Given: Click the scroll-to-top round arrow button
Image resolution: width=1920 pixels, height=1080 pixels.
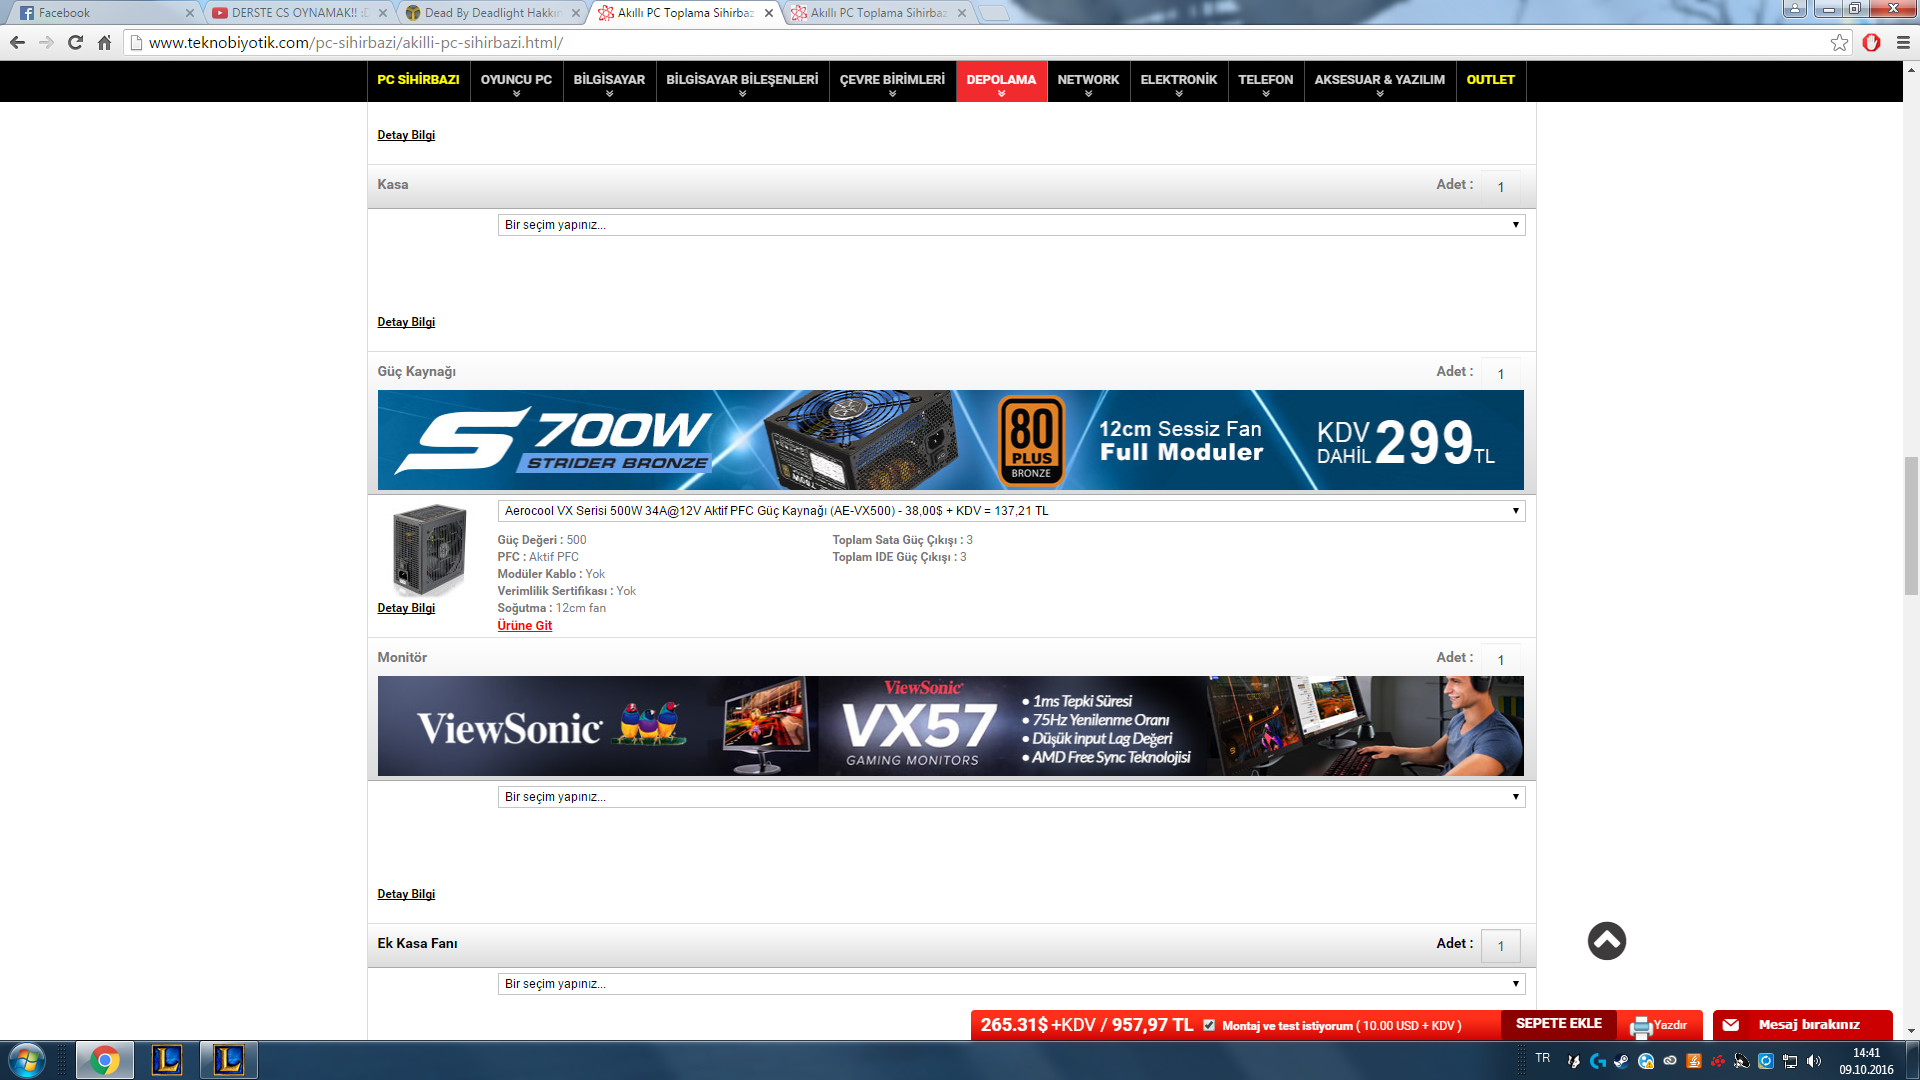Looking at the screenshot, I should pyautogui.click(x=1607, y=941).
